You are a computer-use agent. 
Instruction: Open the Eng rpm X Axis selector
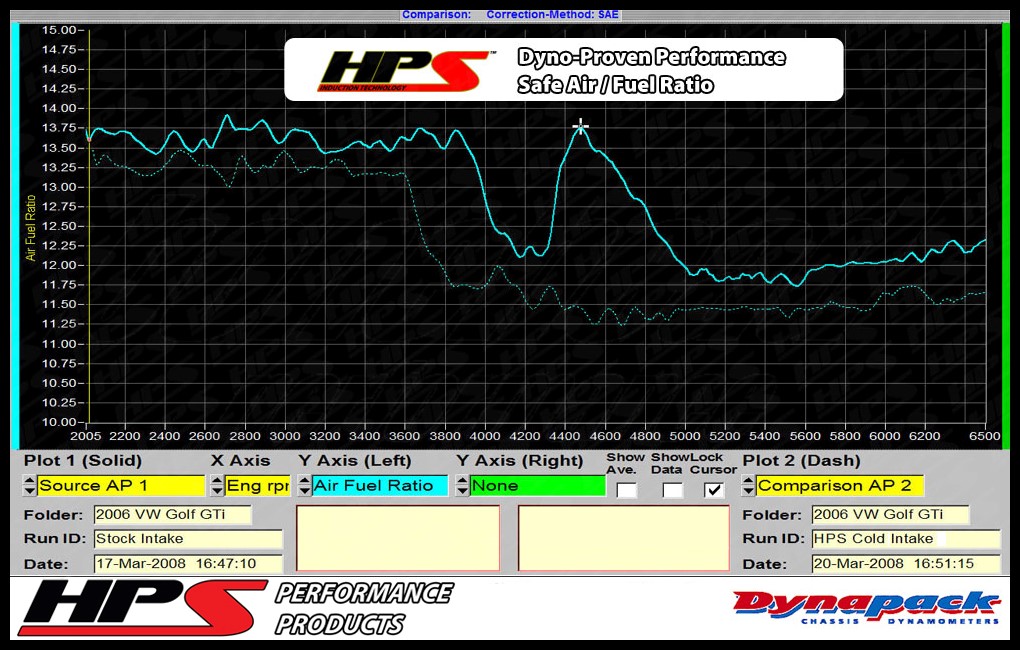pyautogui.click(x=258, y=485)
